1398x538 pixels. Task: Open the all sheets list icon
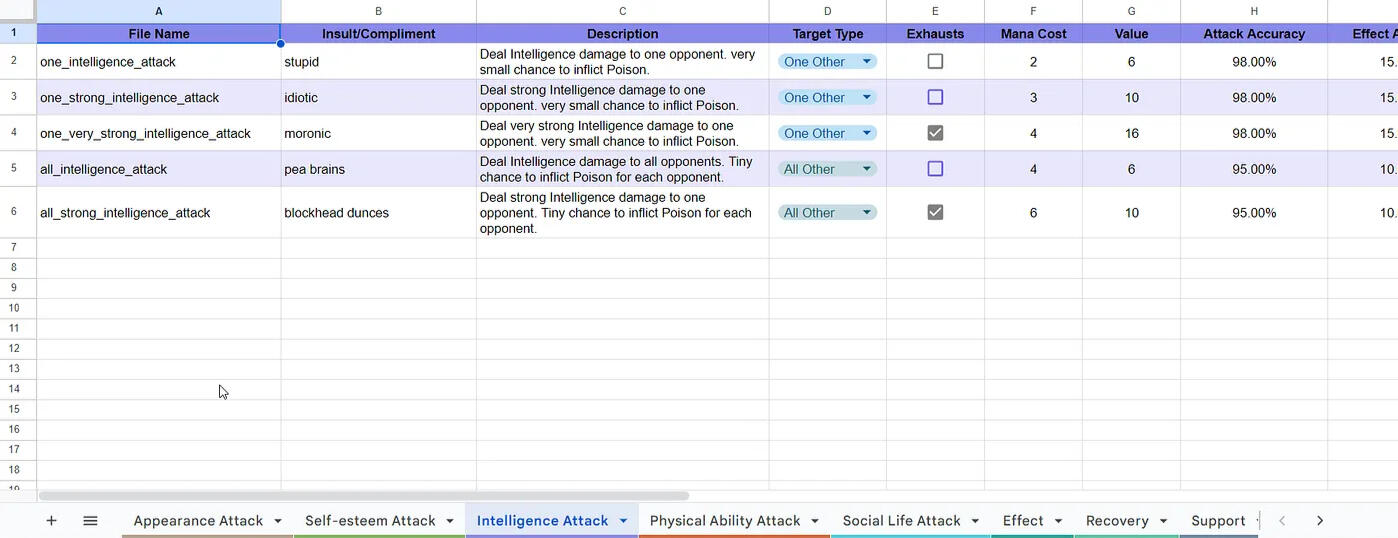(x=90, y=521)
